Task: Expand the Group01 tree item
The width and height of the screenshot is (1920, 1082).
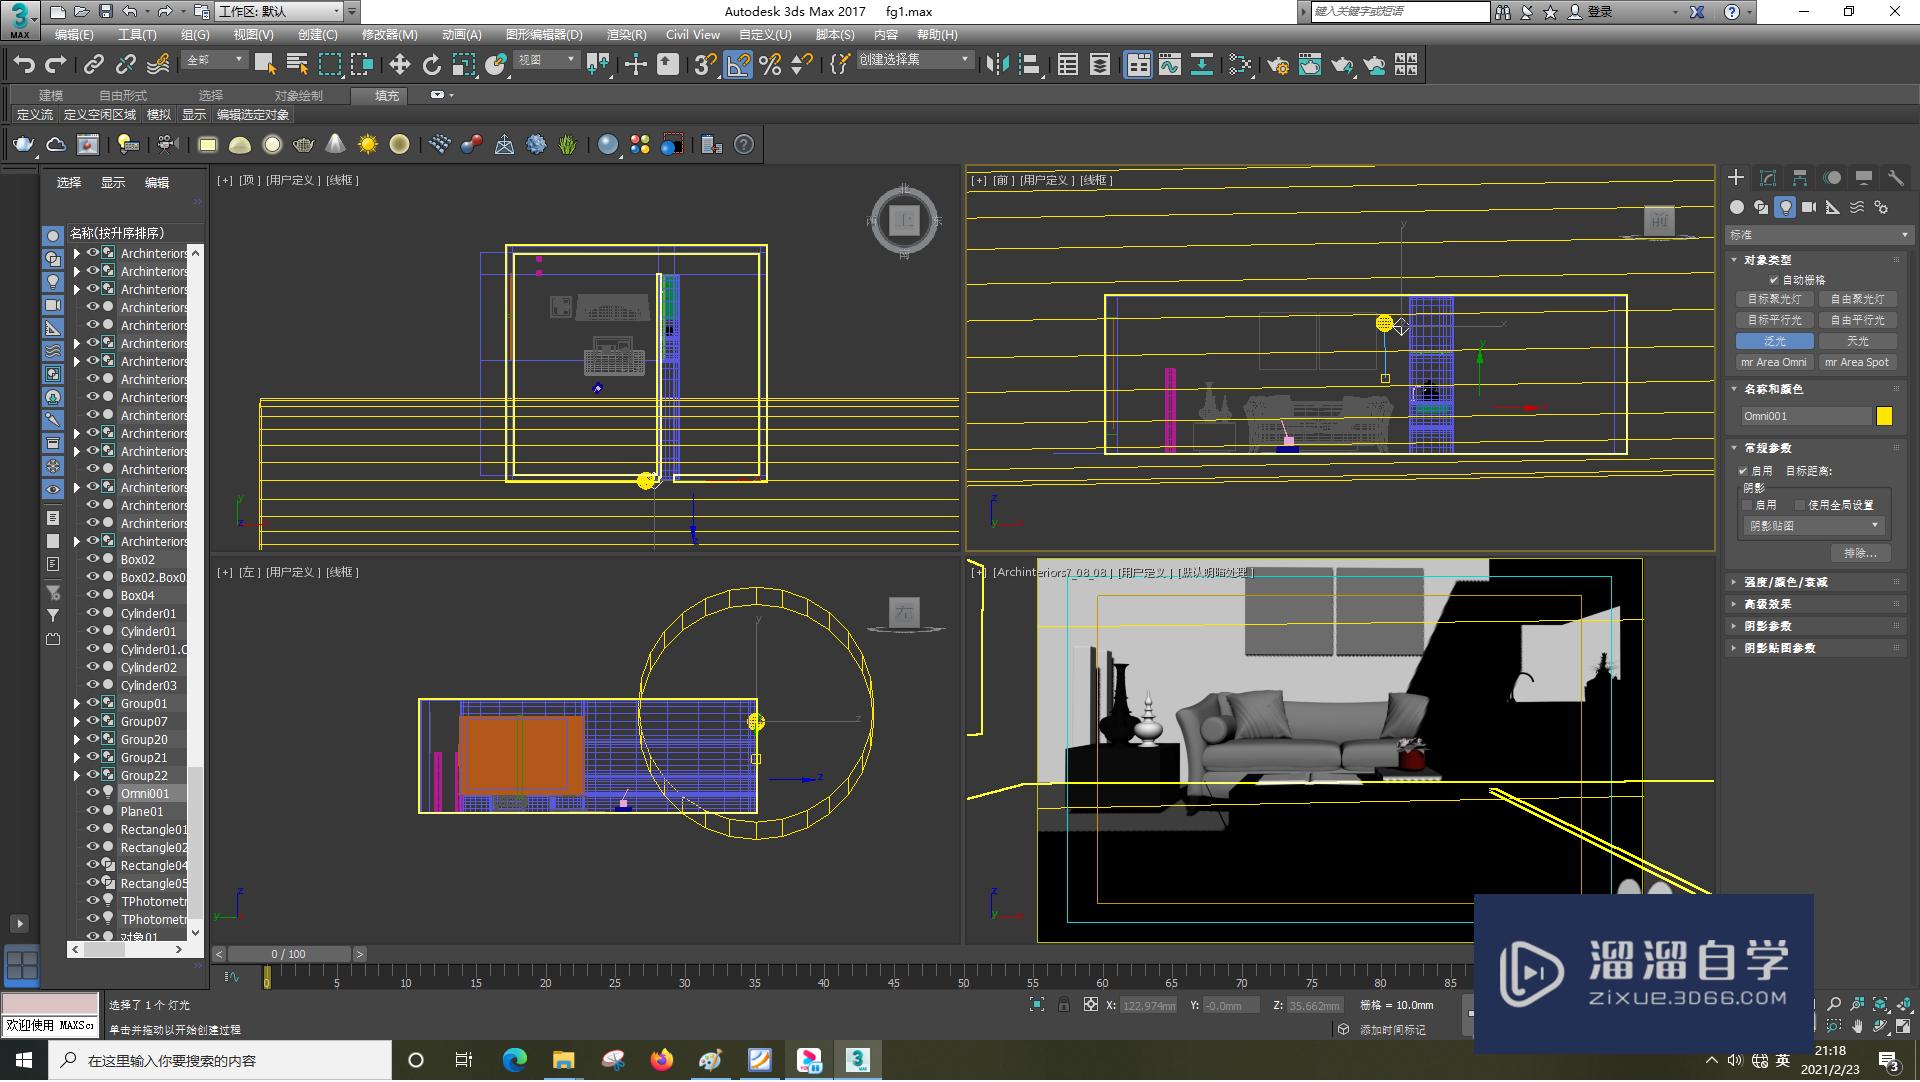Action: click(77, 704)
